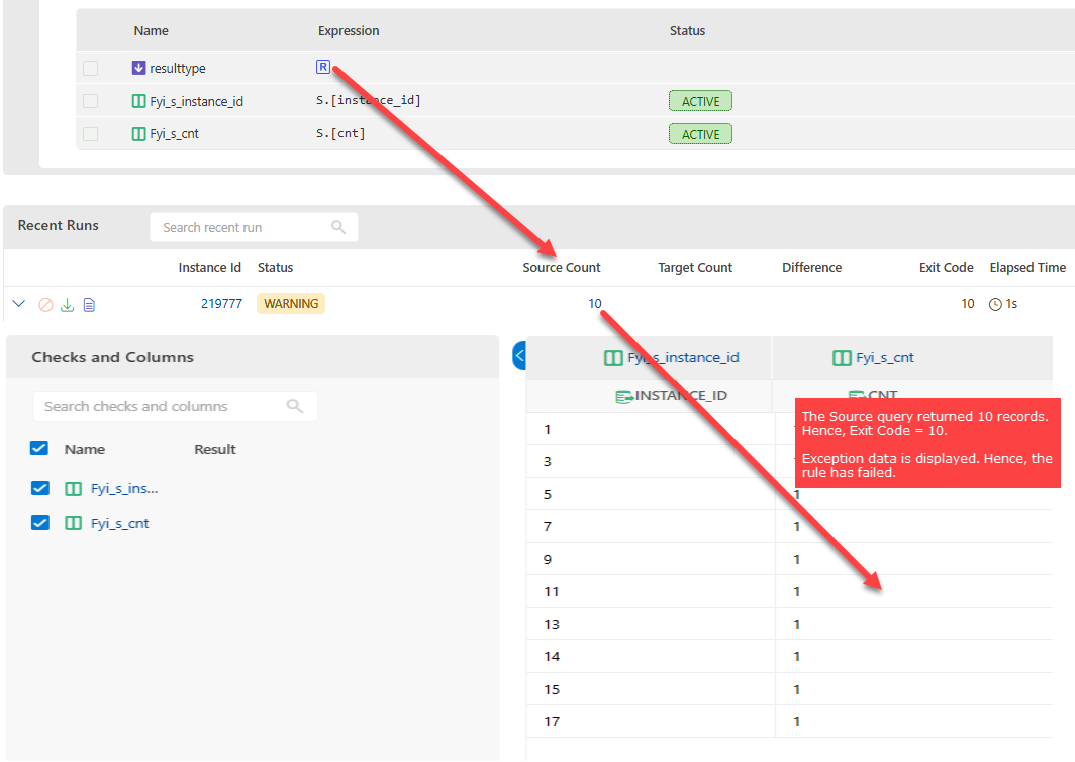Click the magnifier in checks and columns search

click(x=294, y=406)
